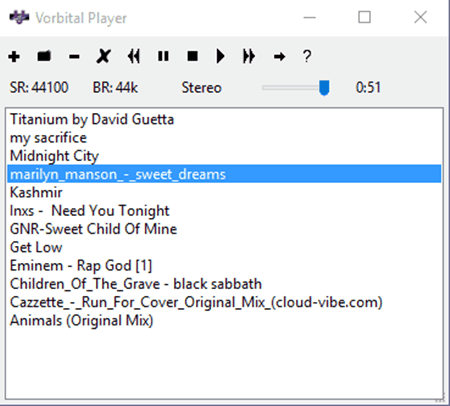Viewport: 450px width, 406px height.
Task: Remove selected track with minus icon
Action: pos(74,57)
